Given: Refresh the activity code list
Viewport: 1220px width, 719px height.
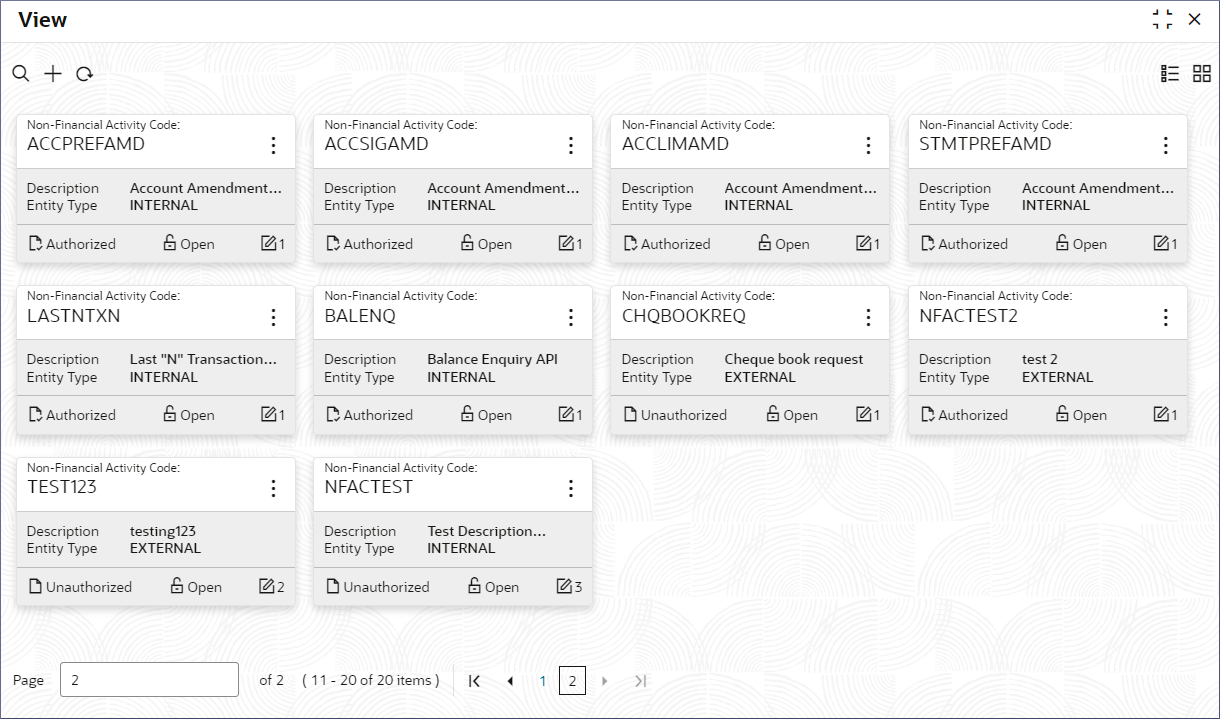Looking at the screenshot, I should [85, 74].
